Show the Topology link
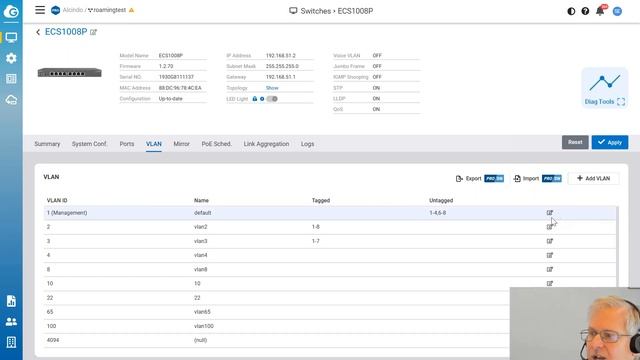This screenshot has height=360, width=640. click(x=272, y=88)
